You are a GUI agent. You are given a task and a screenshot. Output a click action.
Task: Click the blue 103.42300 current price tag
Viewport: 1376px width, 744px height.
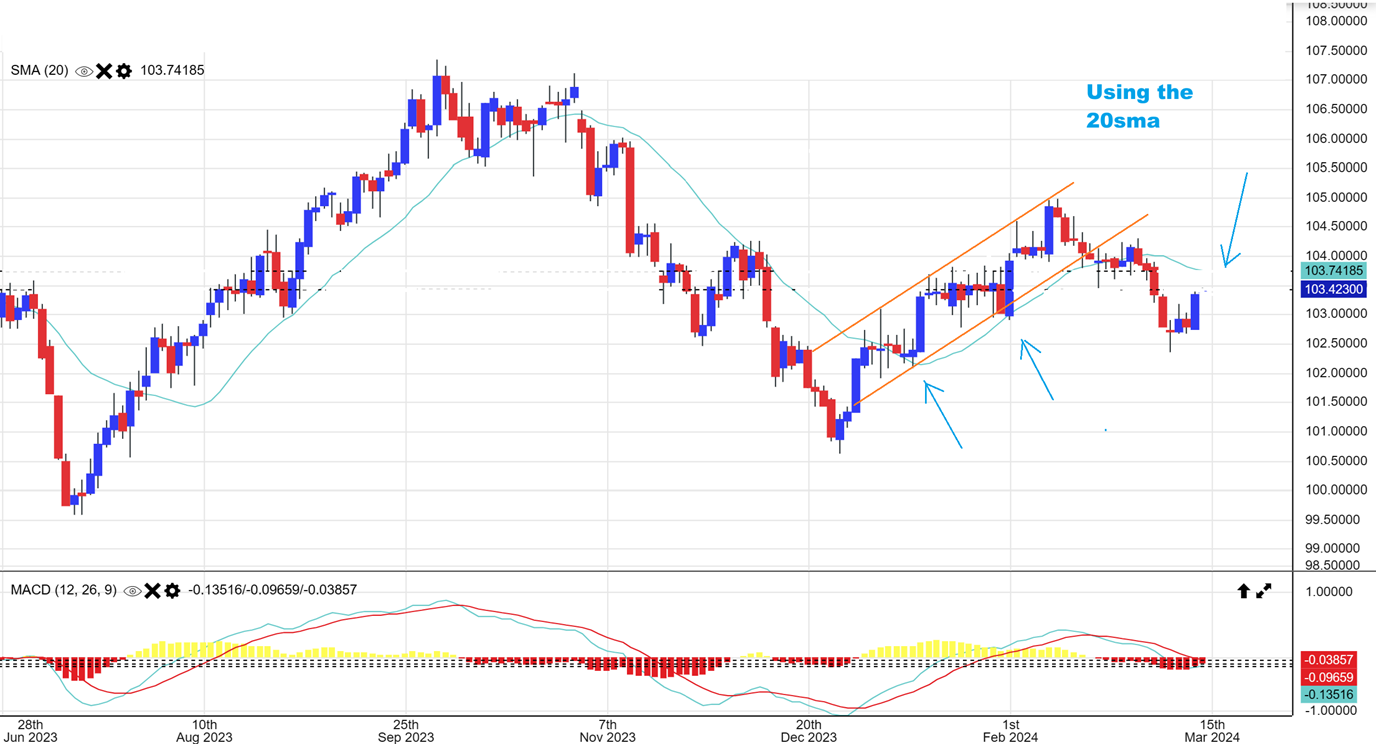tap(1333, 290)
